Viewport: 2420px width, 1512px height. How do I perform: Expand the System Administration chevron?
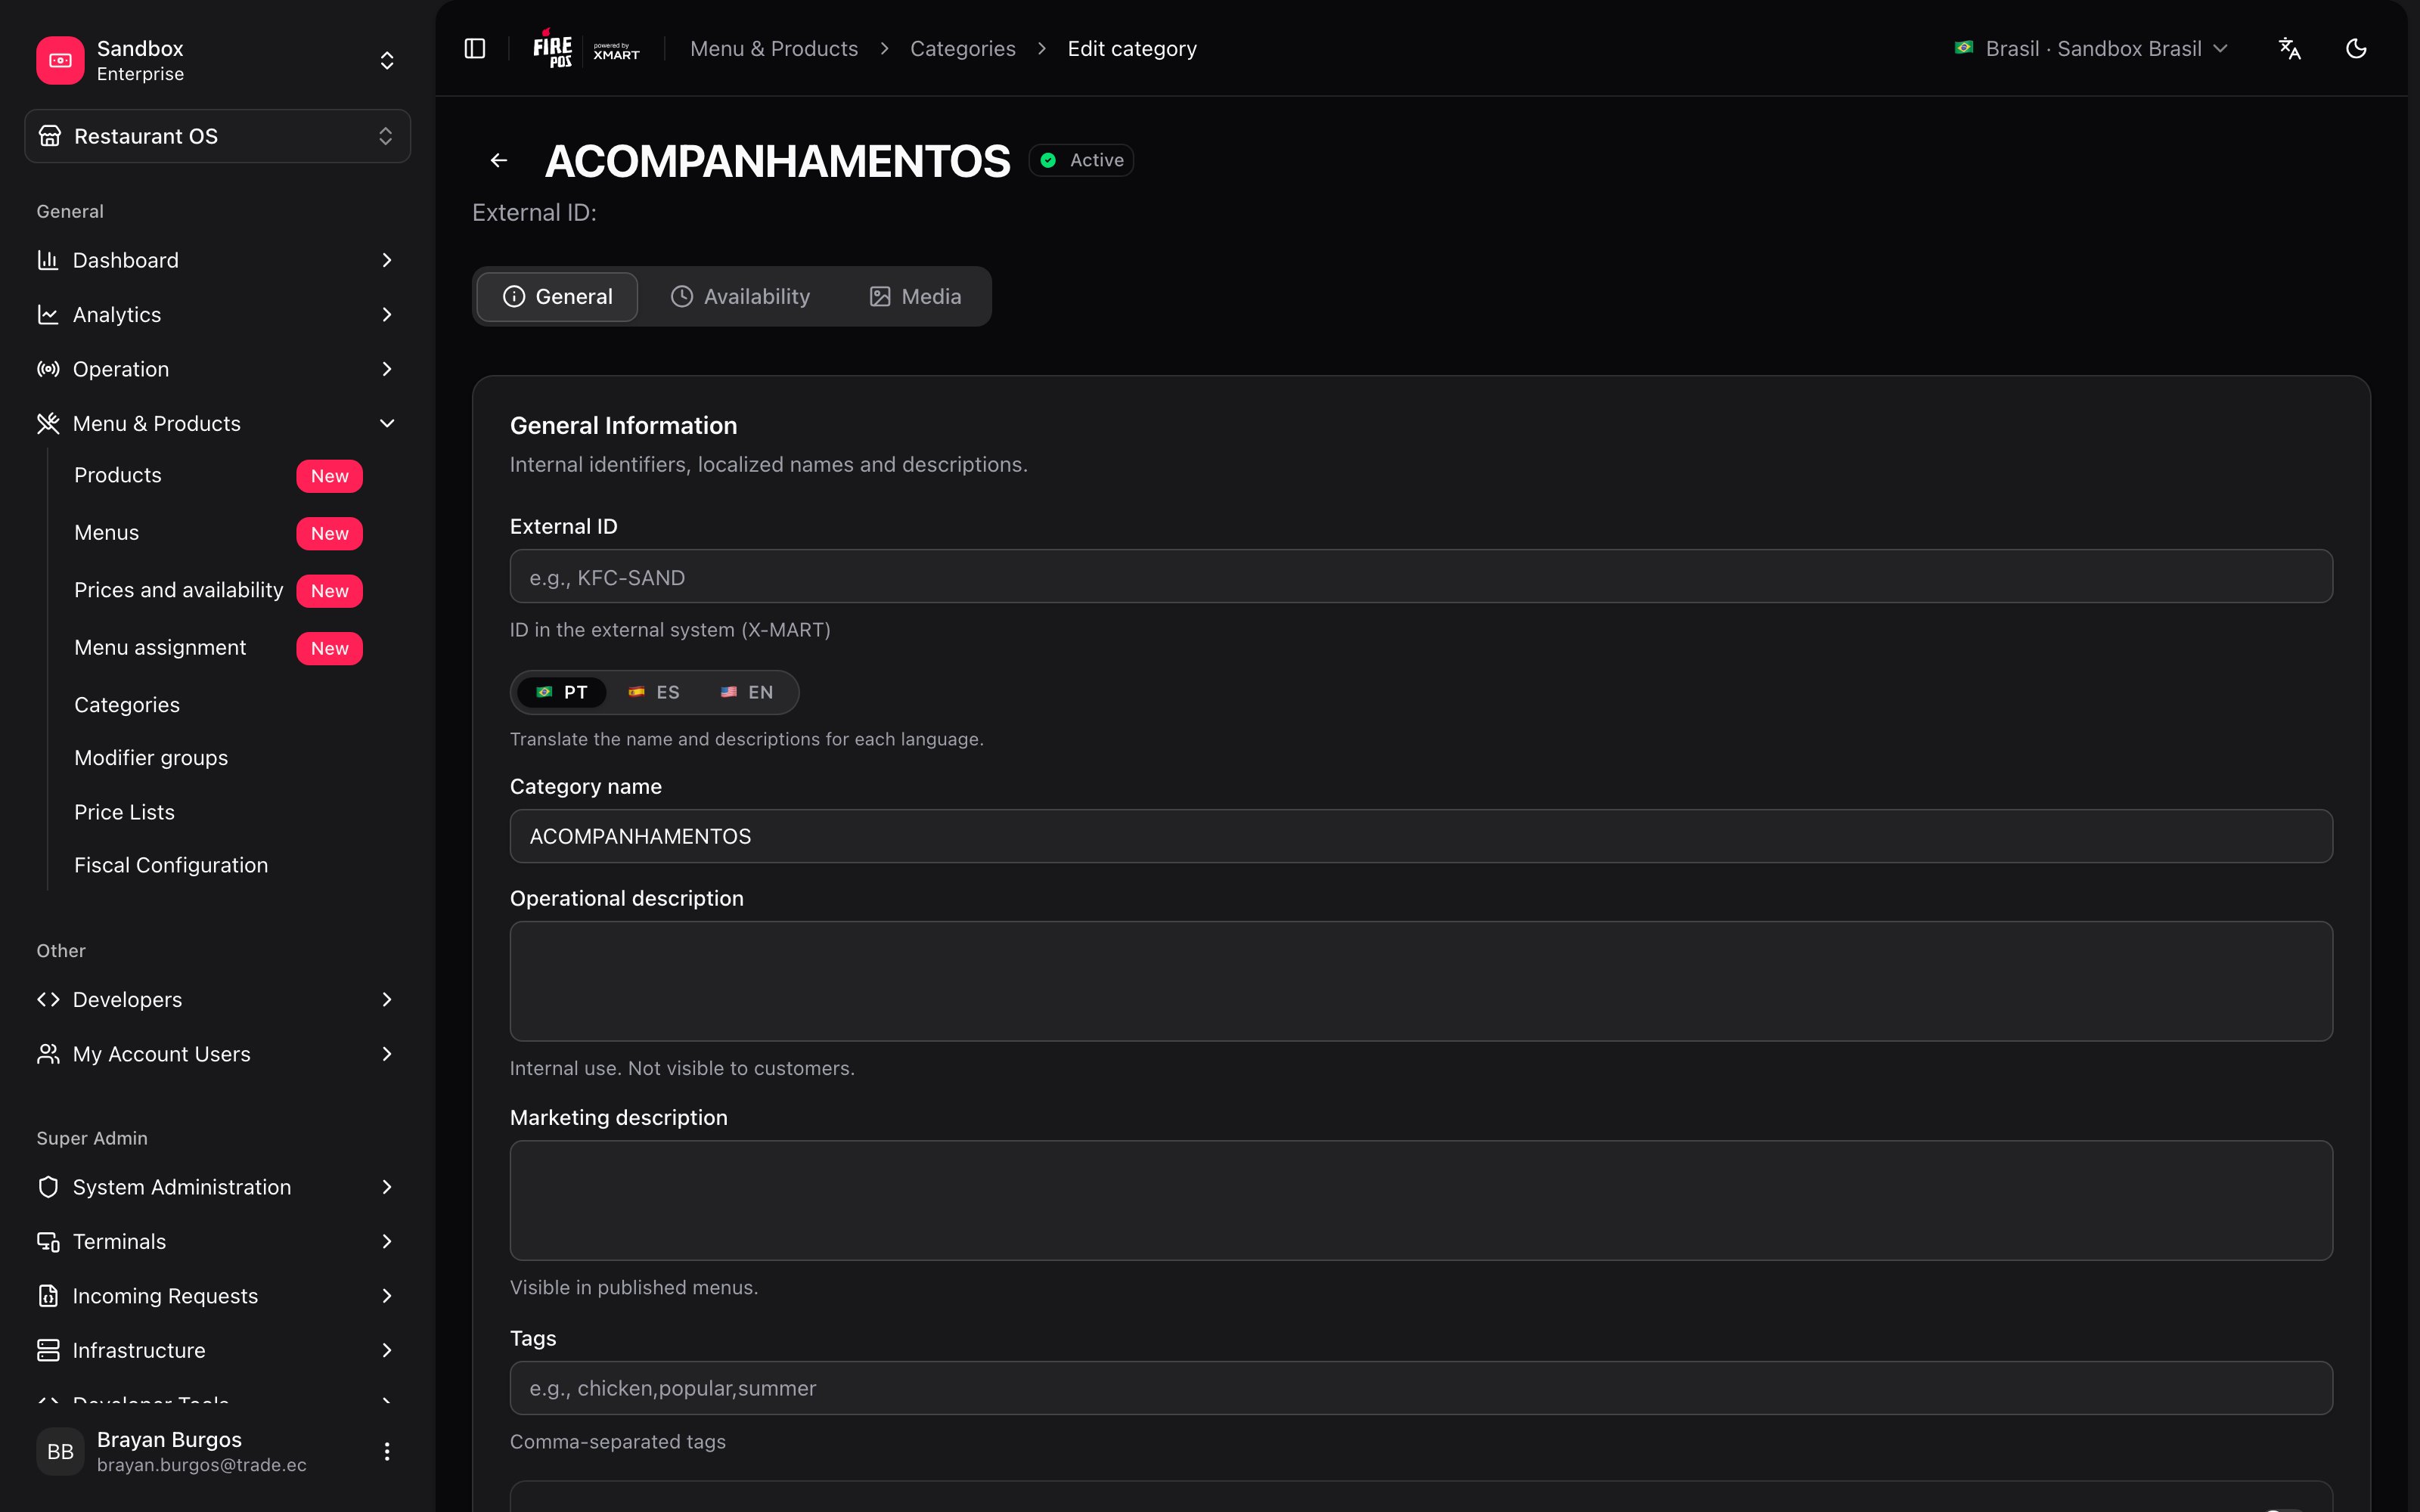coord(387,1187)
